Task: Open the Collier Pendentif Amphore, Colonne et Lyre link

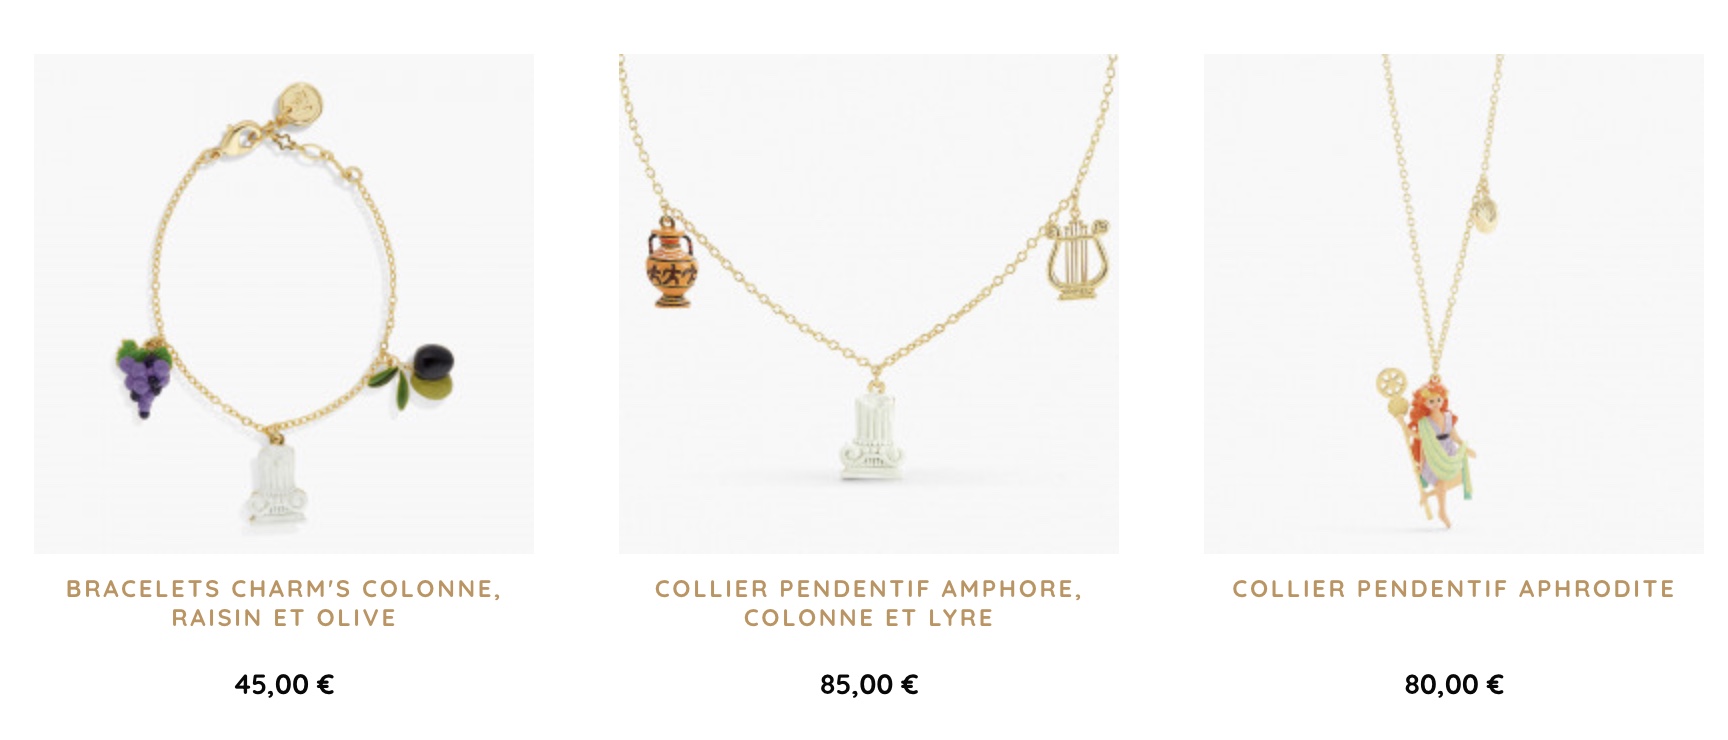Action: point(869,603)
